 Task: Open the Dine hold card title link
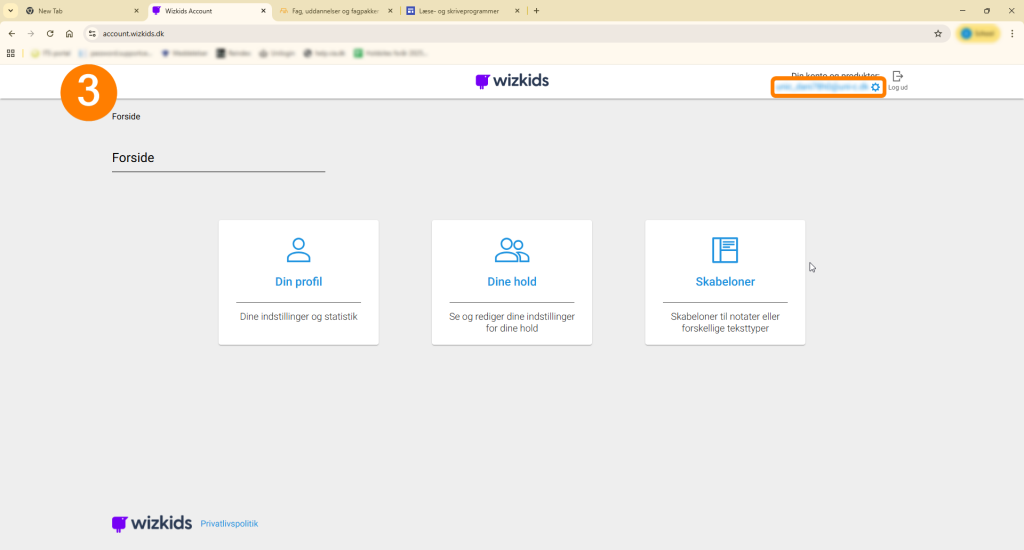coord(512,282)
